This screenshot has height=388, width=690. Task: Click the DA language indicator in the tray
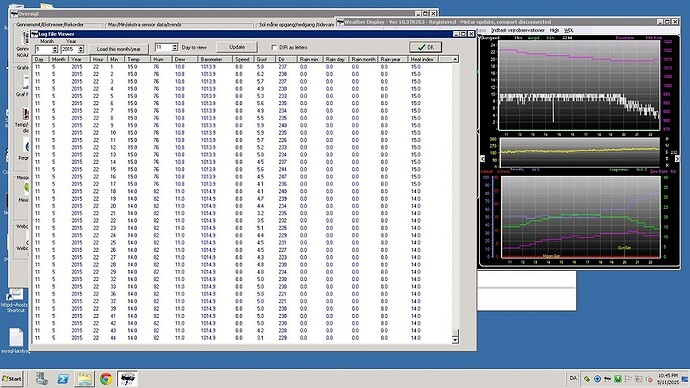click(573, 378)
